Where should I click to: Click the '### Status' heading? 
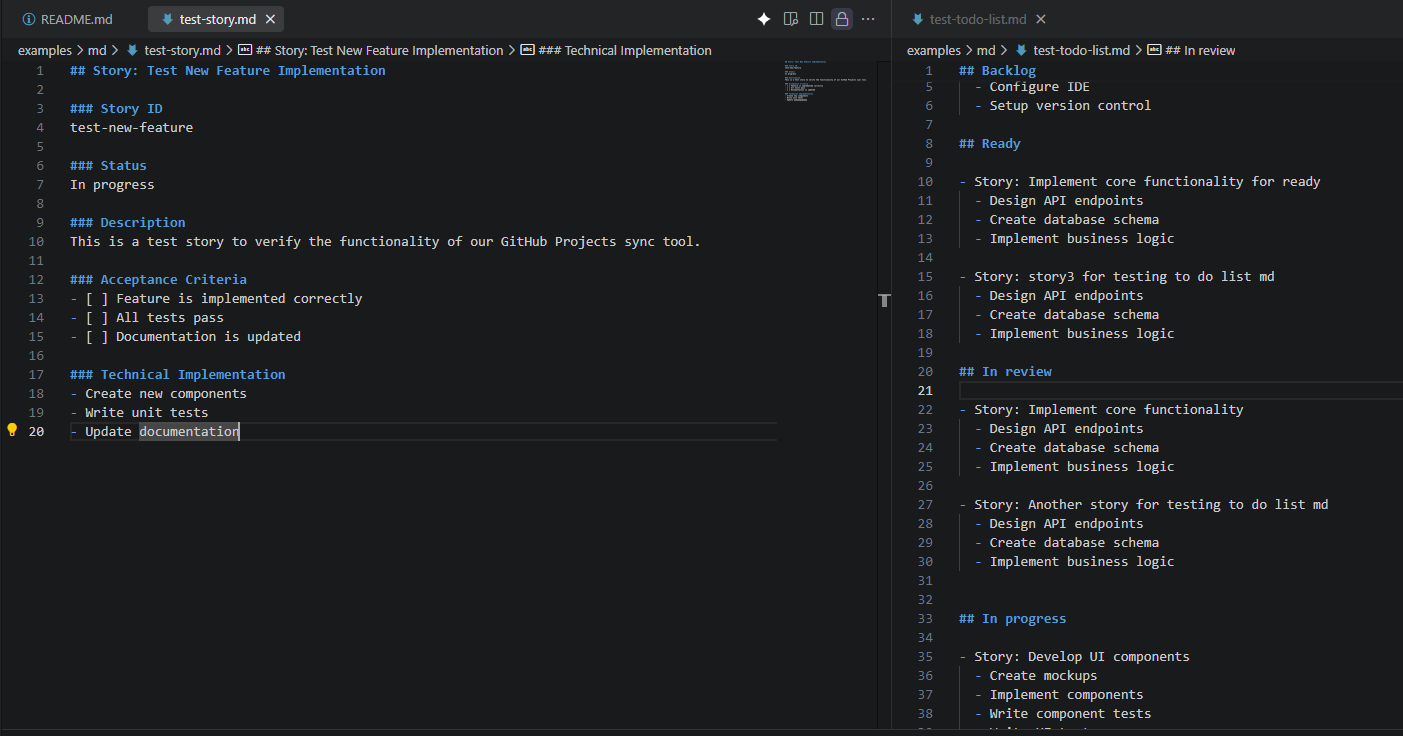pos(108,165)
